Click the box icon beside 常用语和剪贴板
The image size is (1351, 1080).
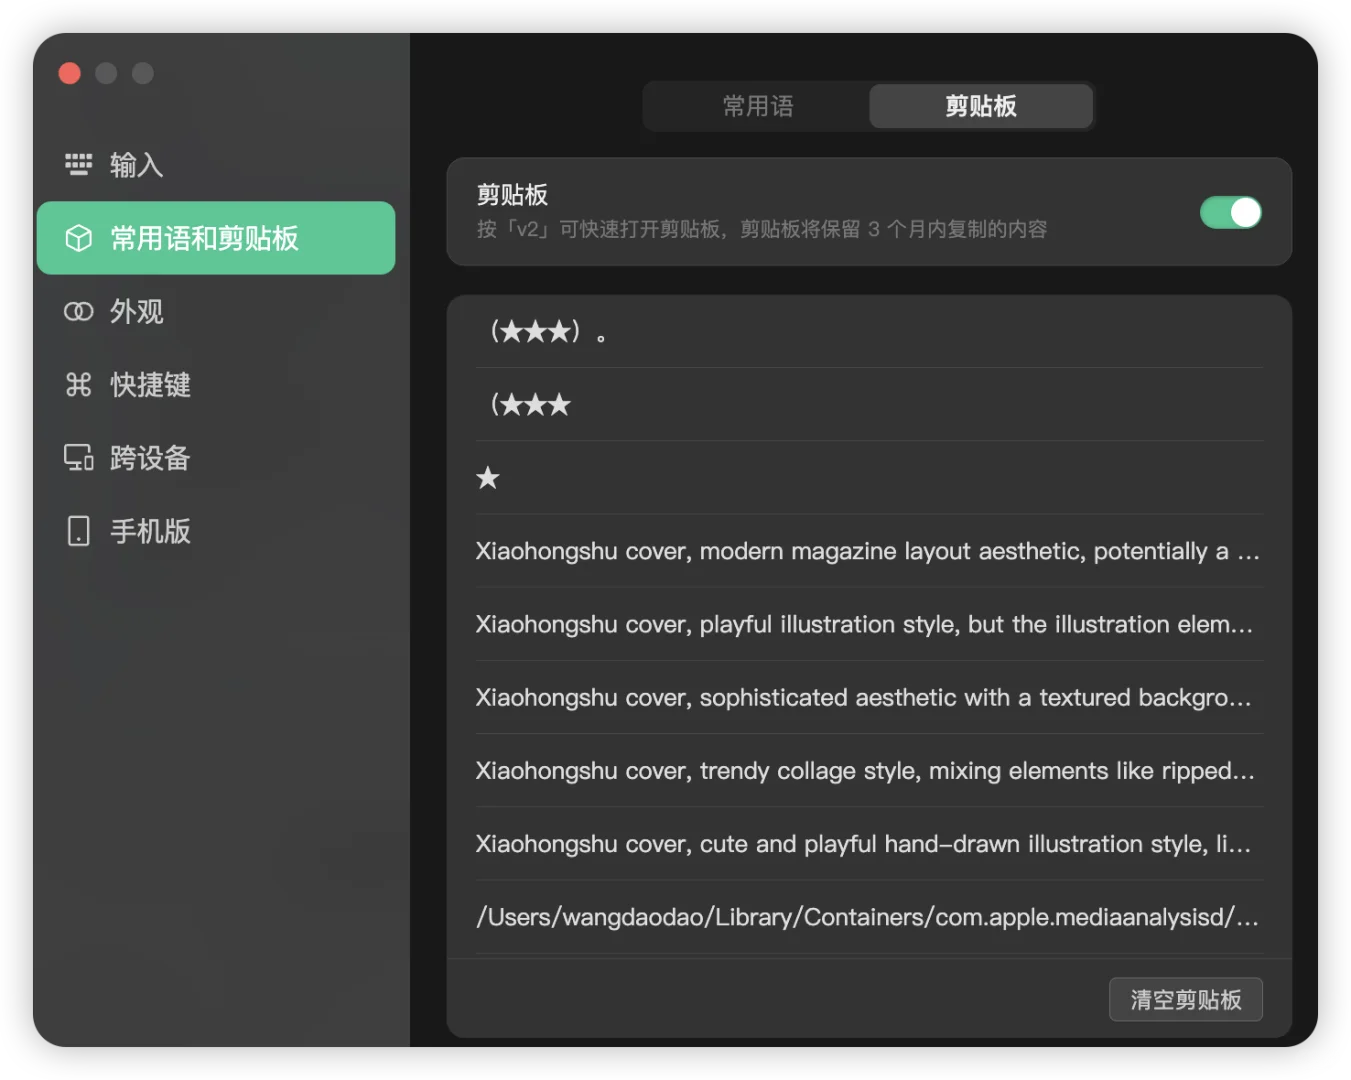78,238
